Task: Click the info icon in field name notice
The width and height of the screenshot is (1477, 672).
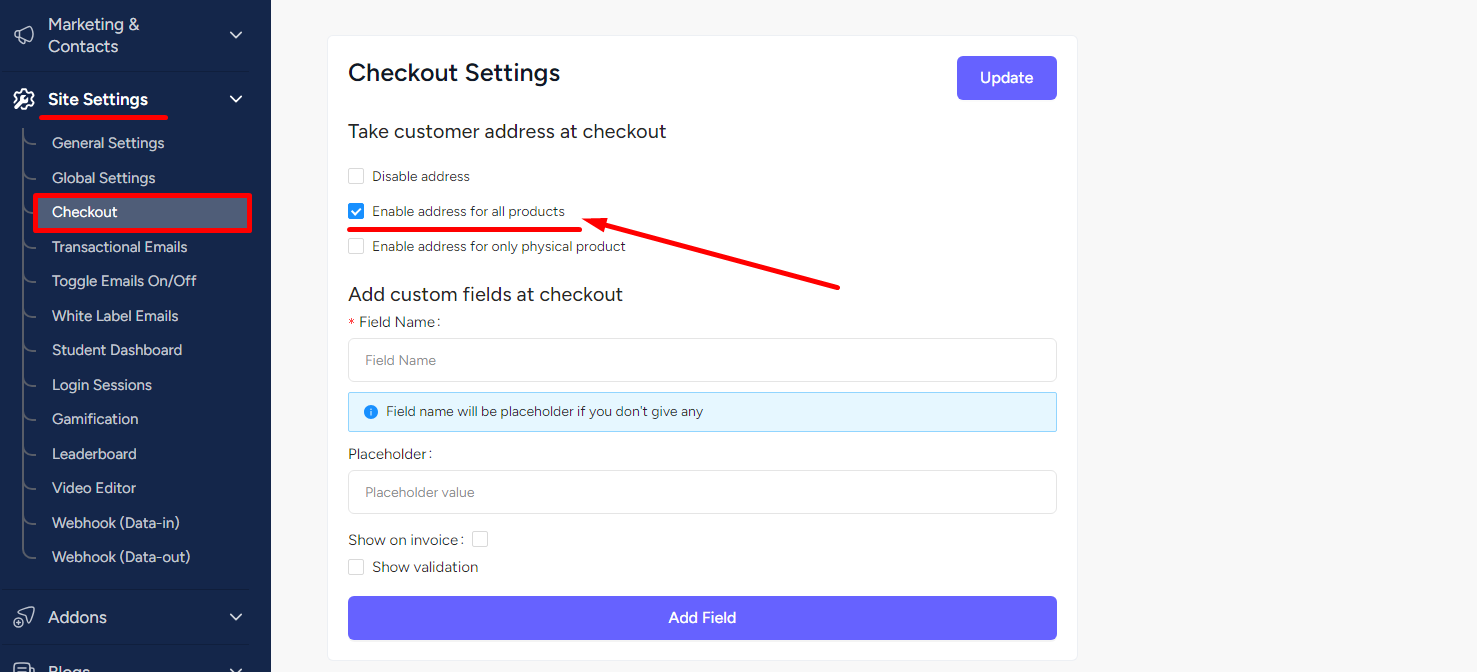Action: point(371,412)
